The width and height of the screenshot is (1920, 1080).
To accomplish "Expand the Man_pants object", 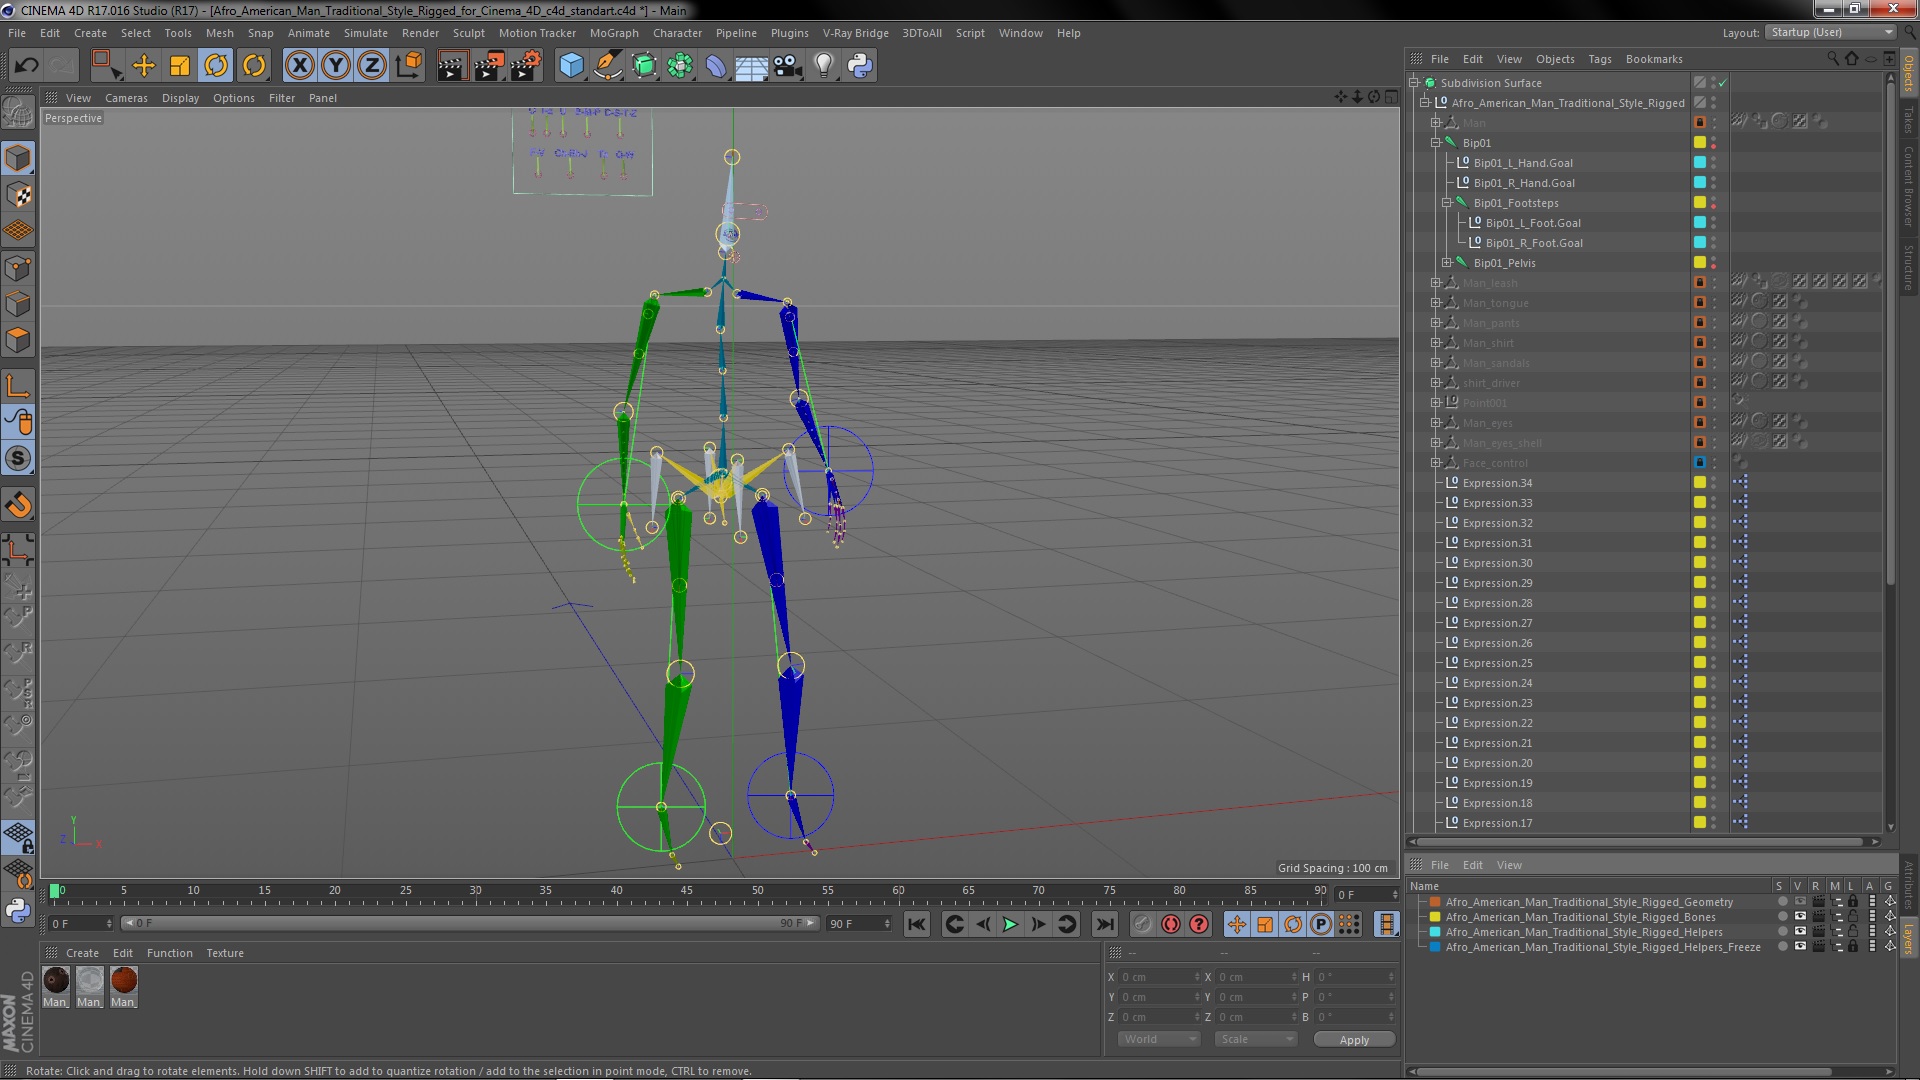I will [1436, 323].
